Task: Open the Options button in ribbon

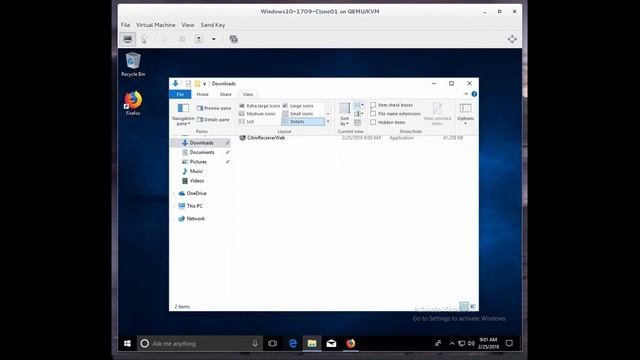Action: 465,114
